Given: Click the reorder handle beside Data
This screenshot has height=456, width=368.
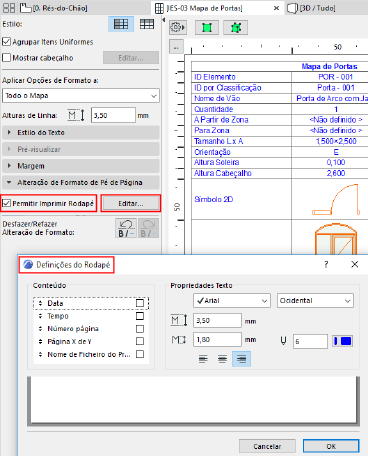Looking at the screenshot, I should [40, 303].
